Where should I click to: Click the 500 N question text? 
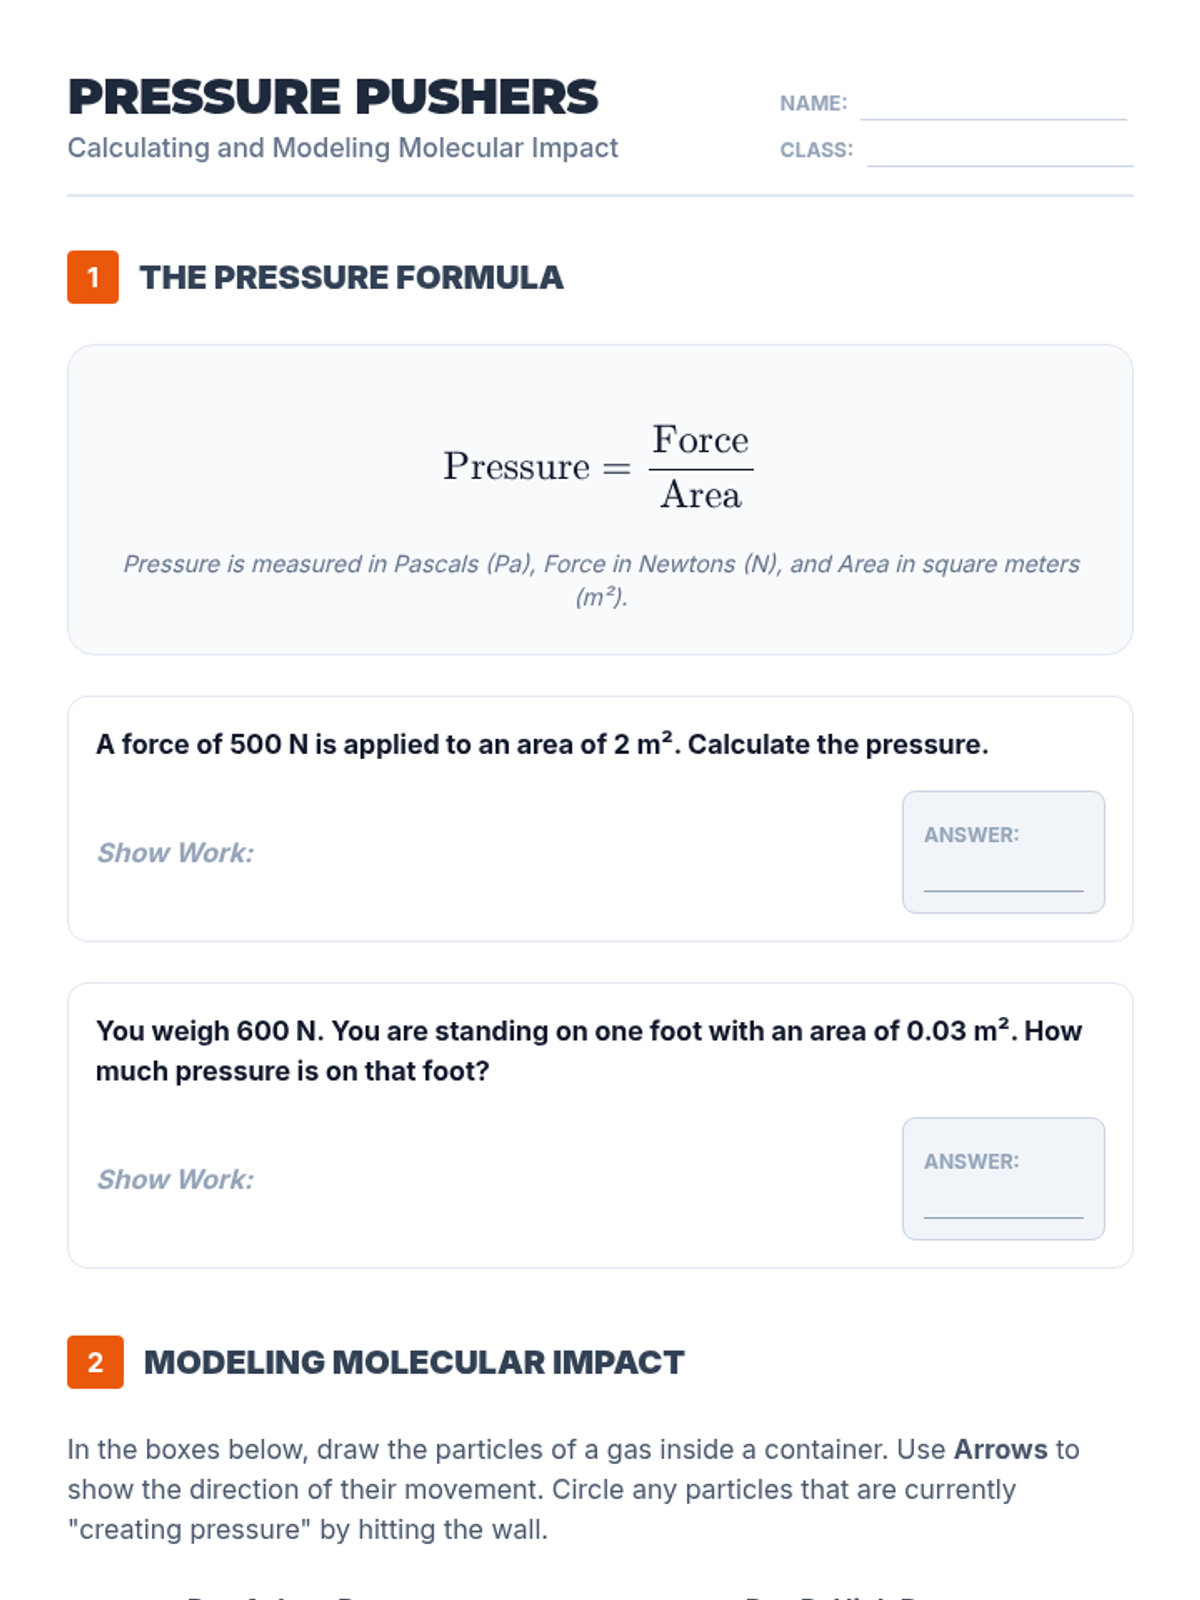(541, 745)
